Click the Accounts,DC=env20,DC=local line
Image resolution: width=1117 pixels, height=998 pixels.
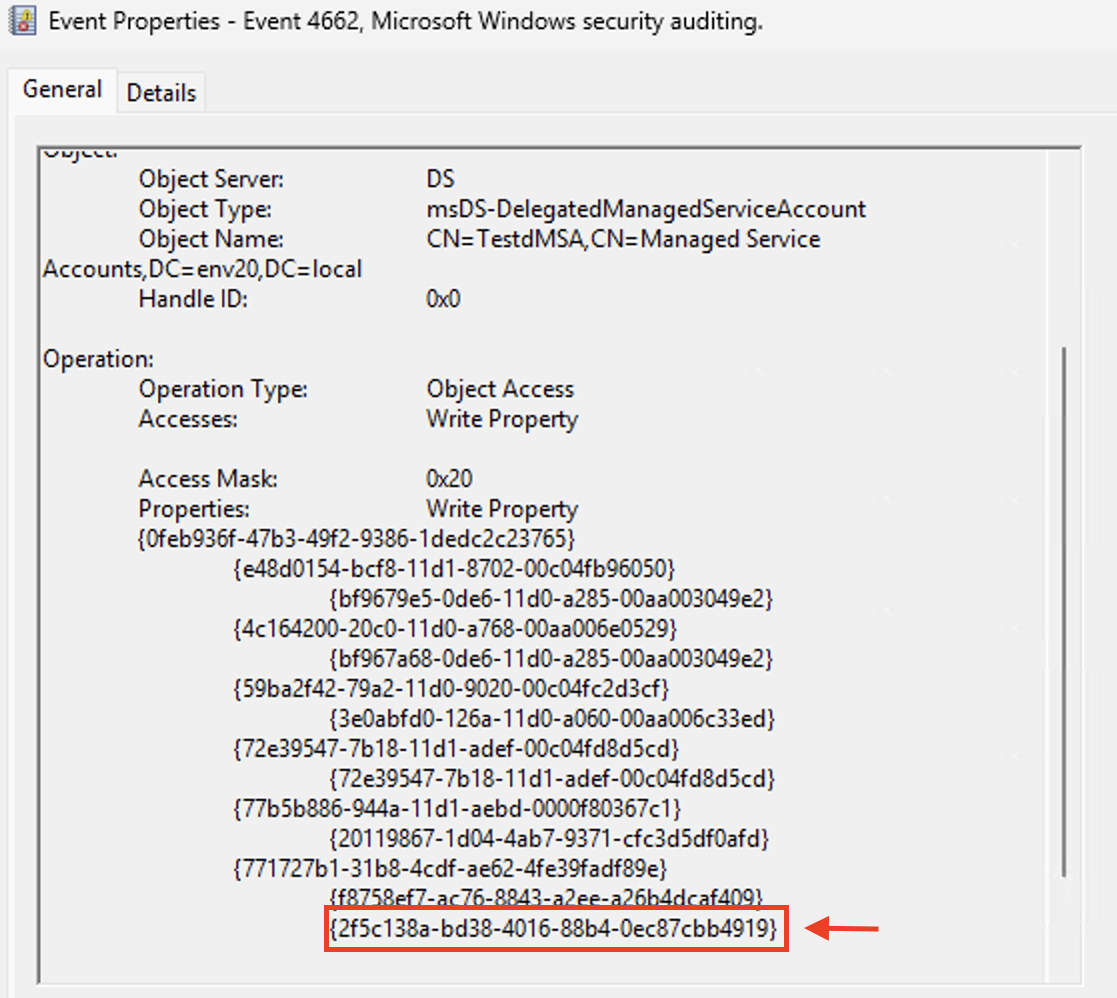click(x=202, y=269)
